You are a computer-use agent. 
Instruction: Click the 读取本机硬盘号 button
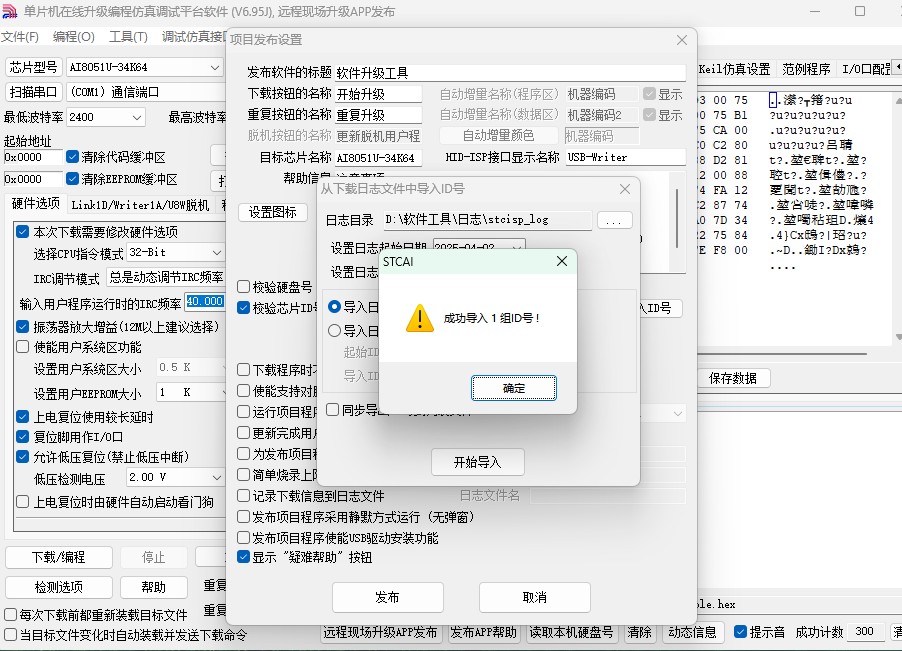tap(571, 632)
